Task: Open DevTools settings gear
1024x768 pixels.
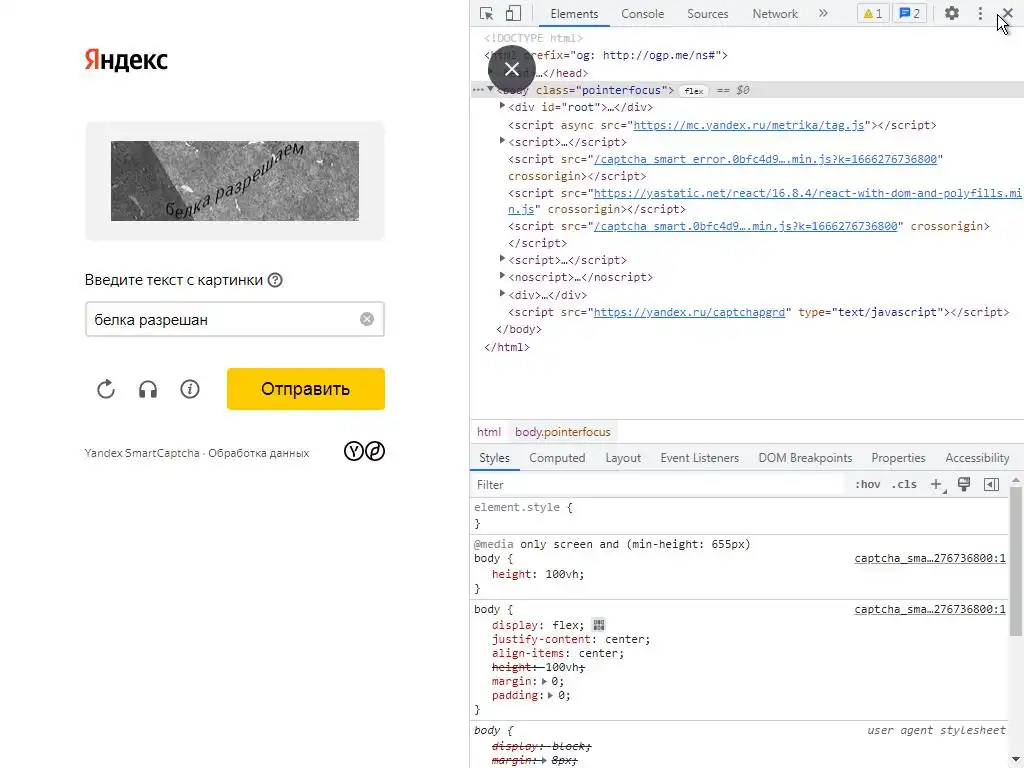Action: 952,13
